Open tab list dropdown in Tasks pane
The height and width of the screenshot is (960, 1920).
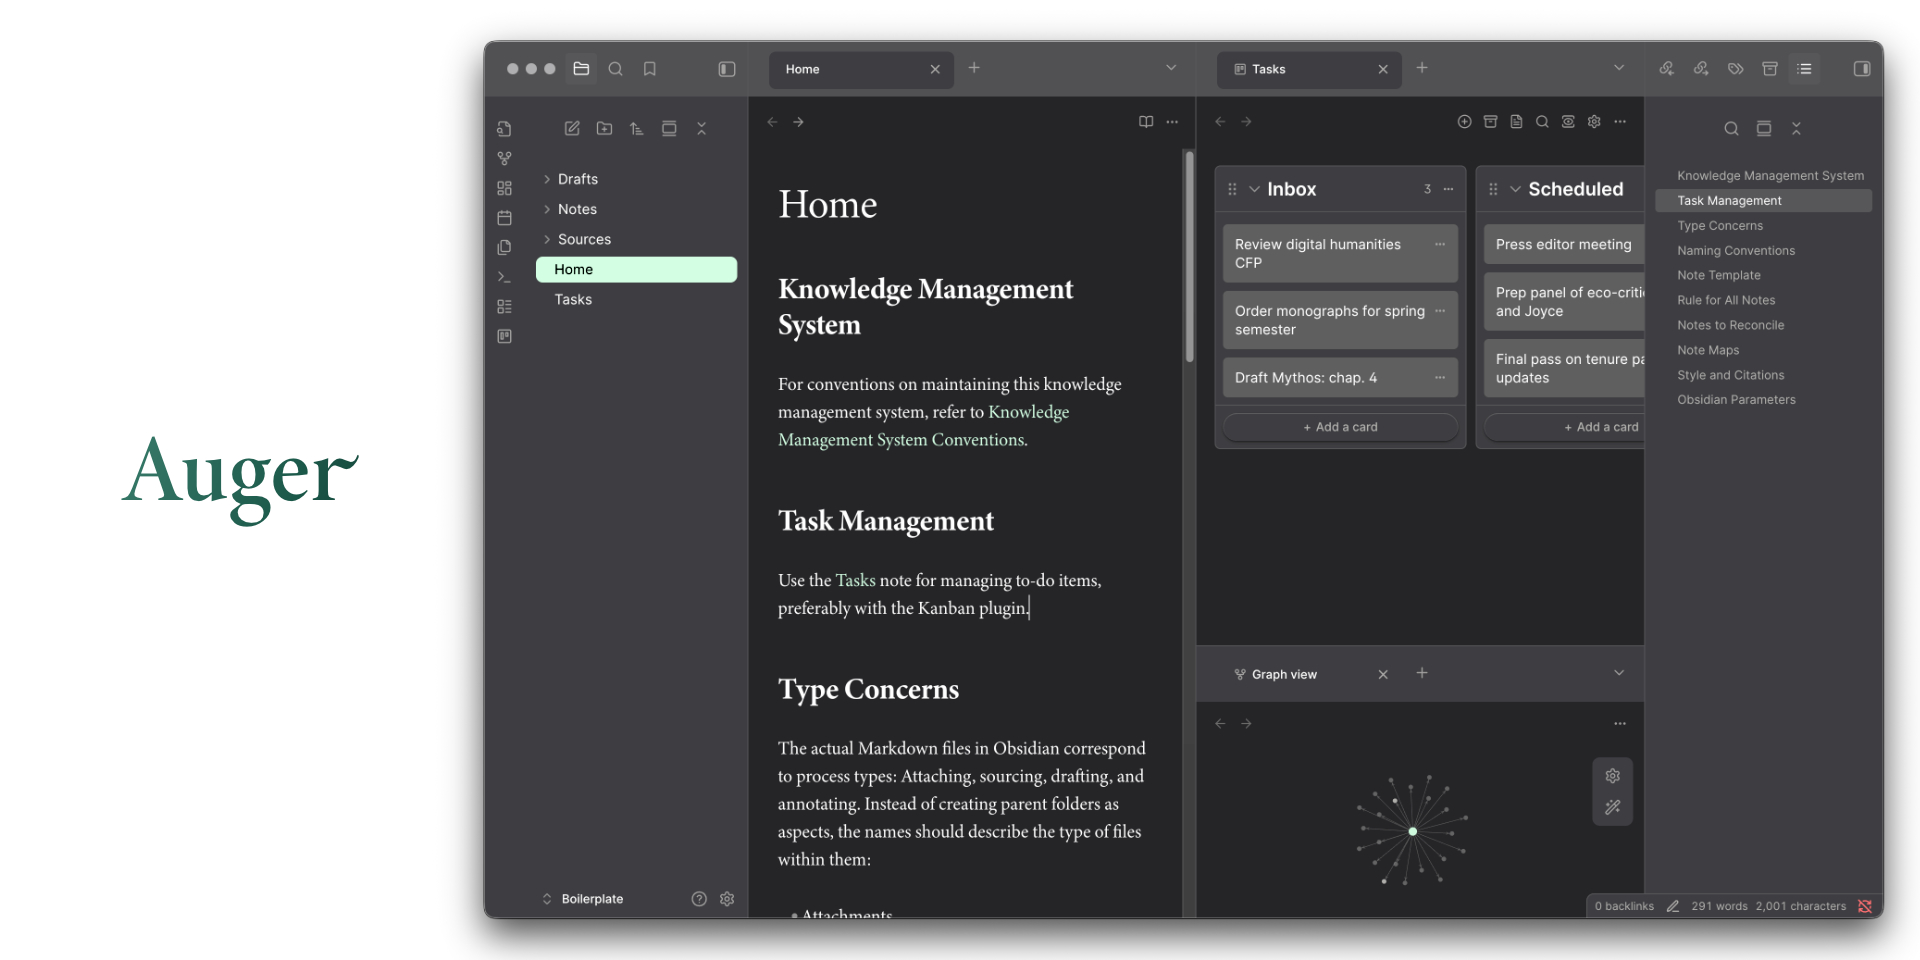(1619, 68)
